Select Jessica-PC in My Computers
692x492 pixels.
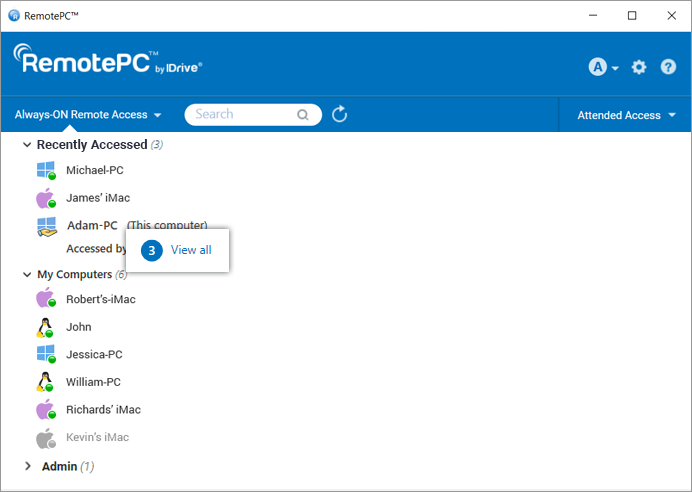pyautogui.click(x=94, y=354)
